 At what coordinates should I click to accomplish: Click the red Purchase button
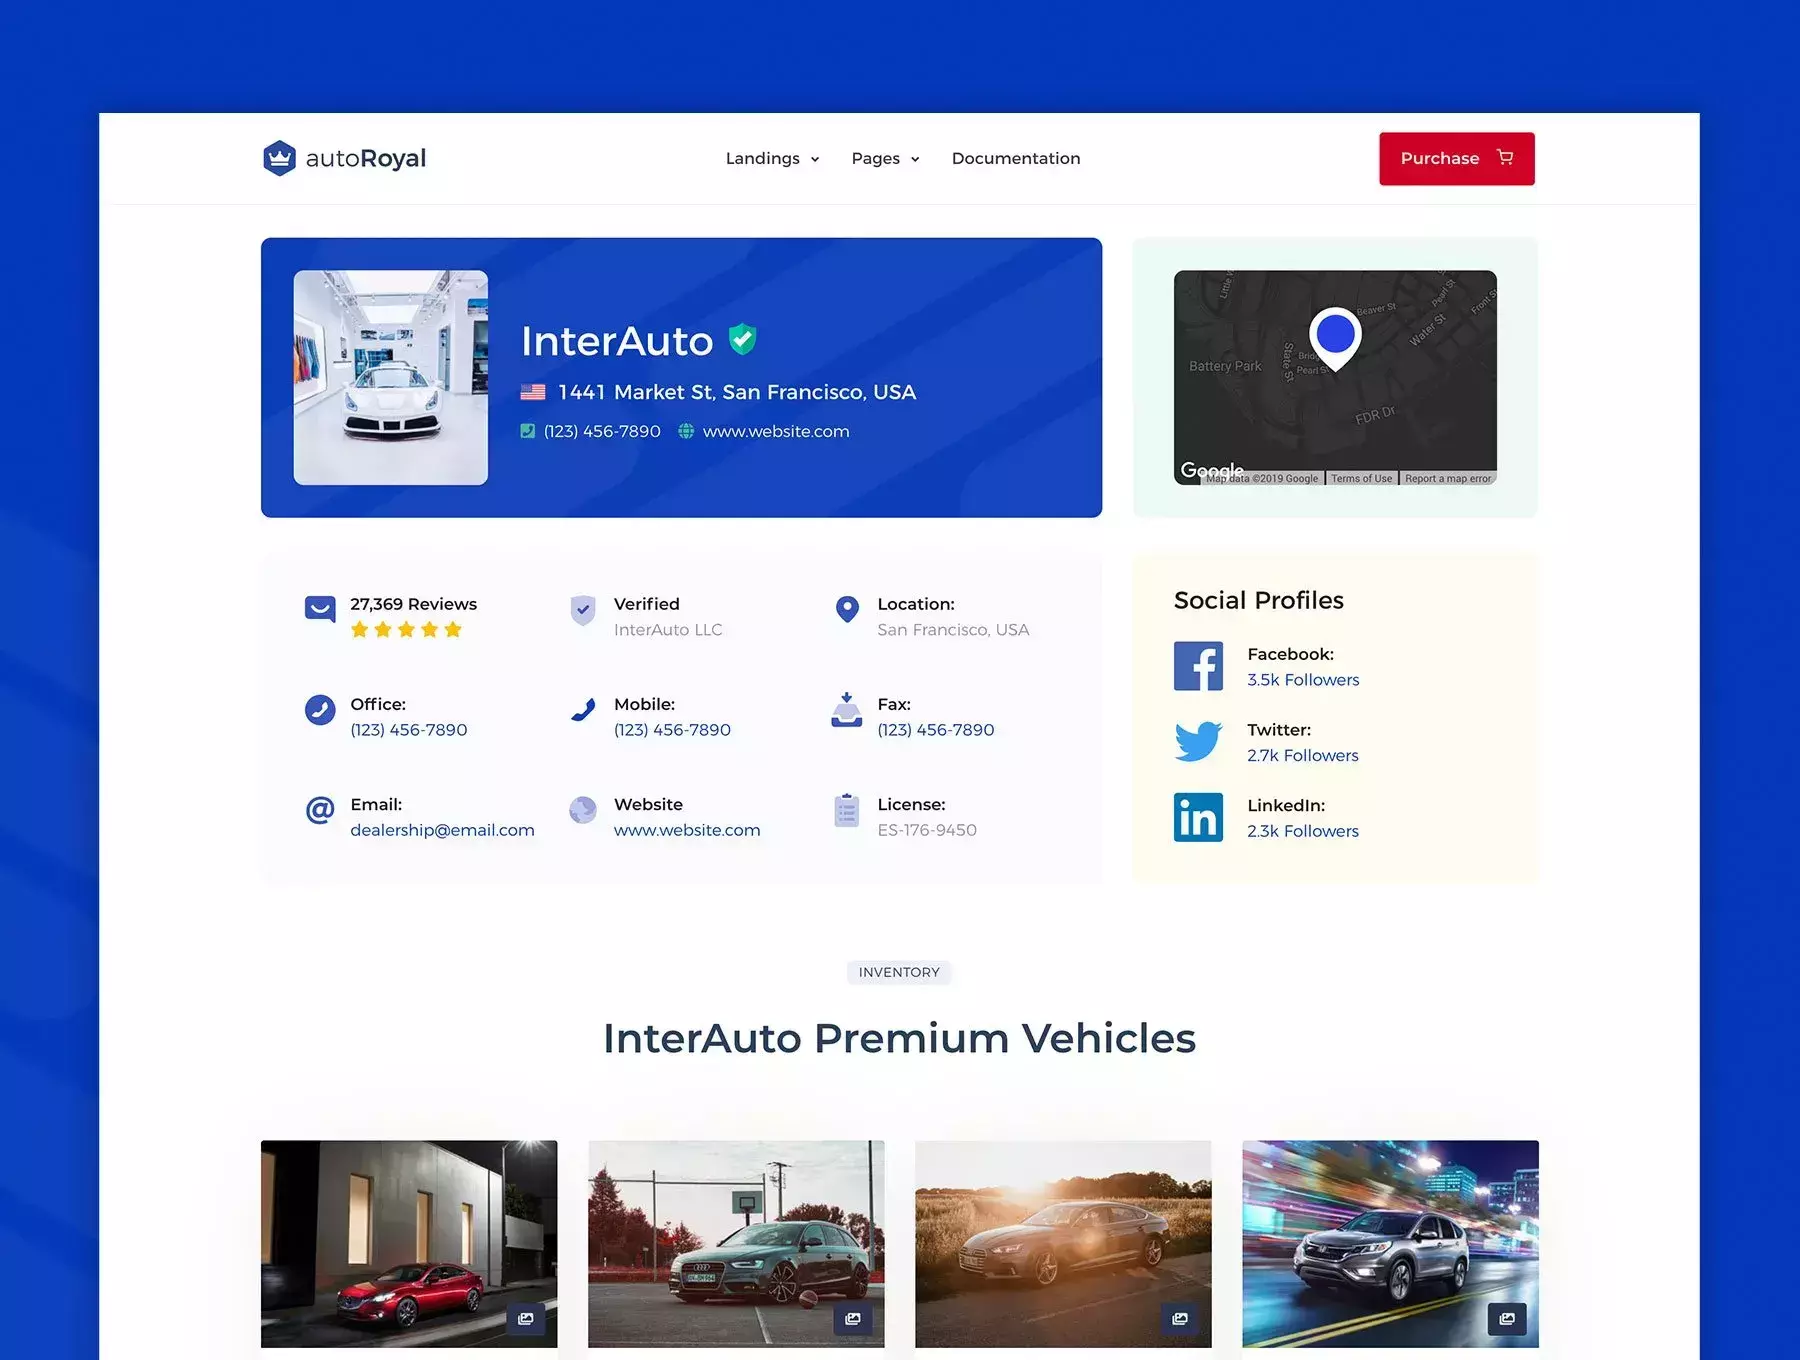click(1456, 158)
